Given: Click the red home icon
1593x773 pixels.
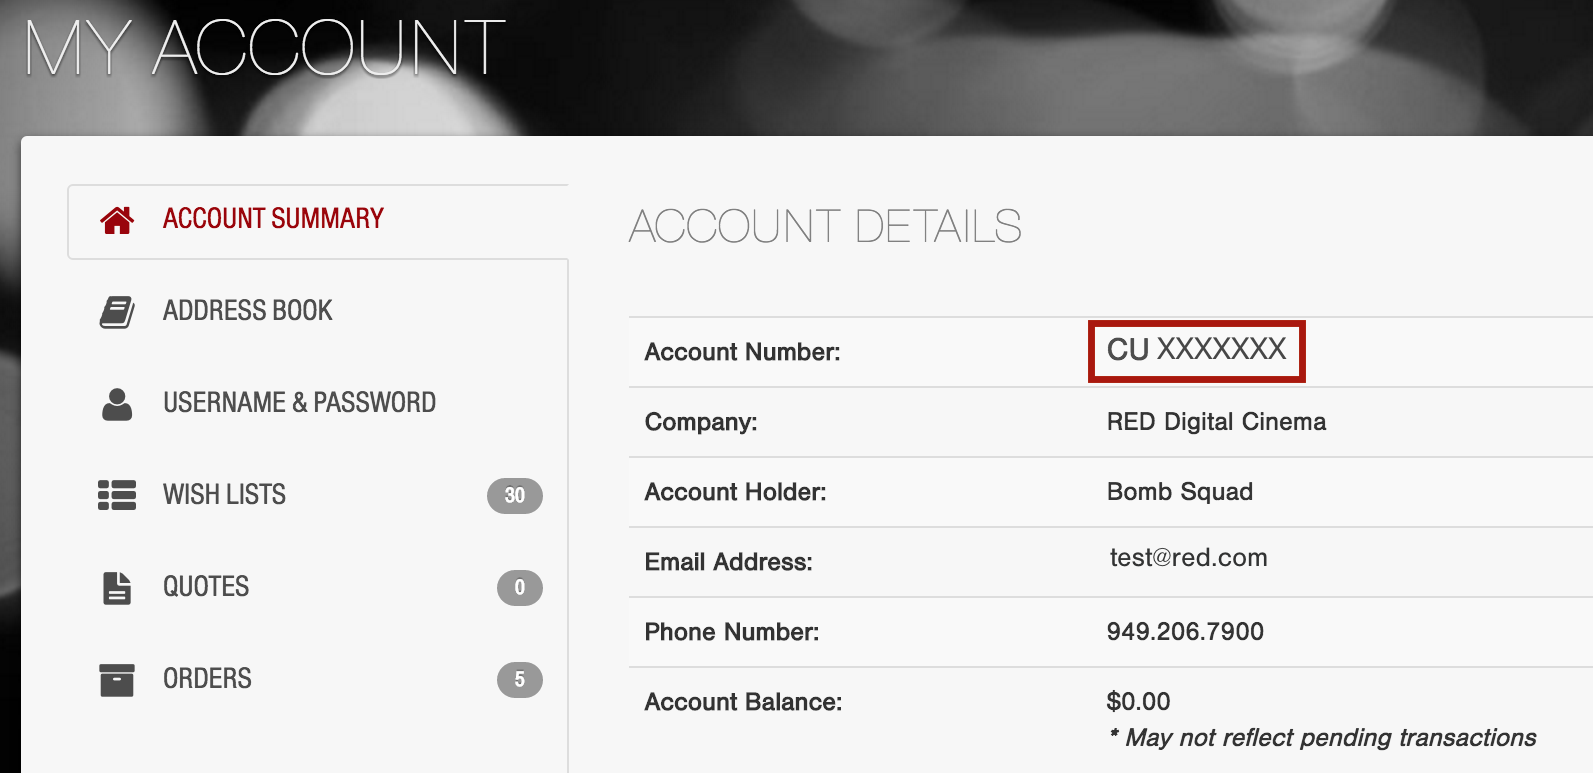Looking at the screenshot, I should pos(117,220).
